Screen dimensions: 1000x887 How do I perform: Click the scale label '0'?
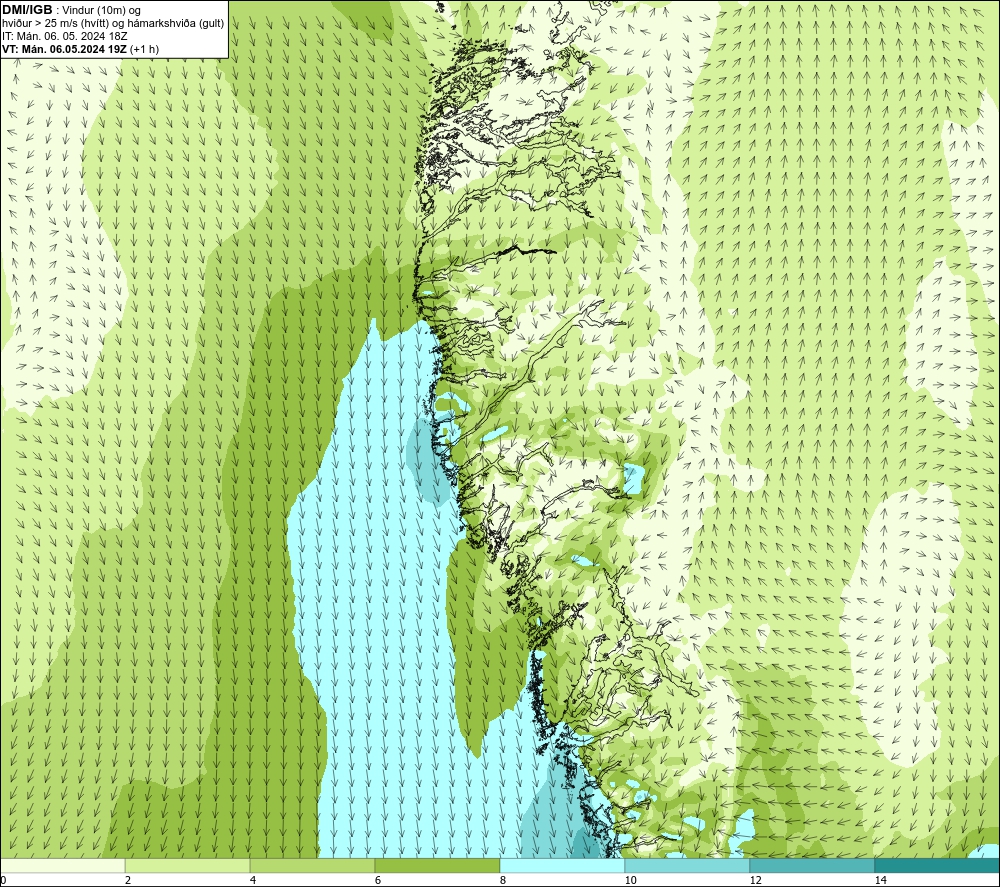click(x=3, y=880)
